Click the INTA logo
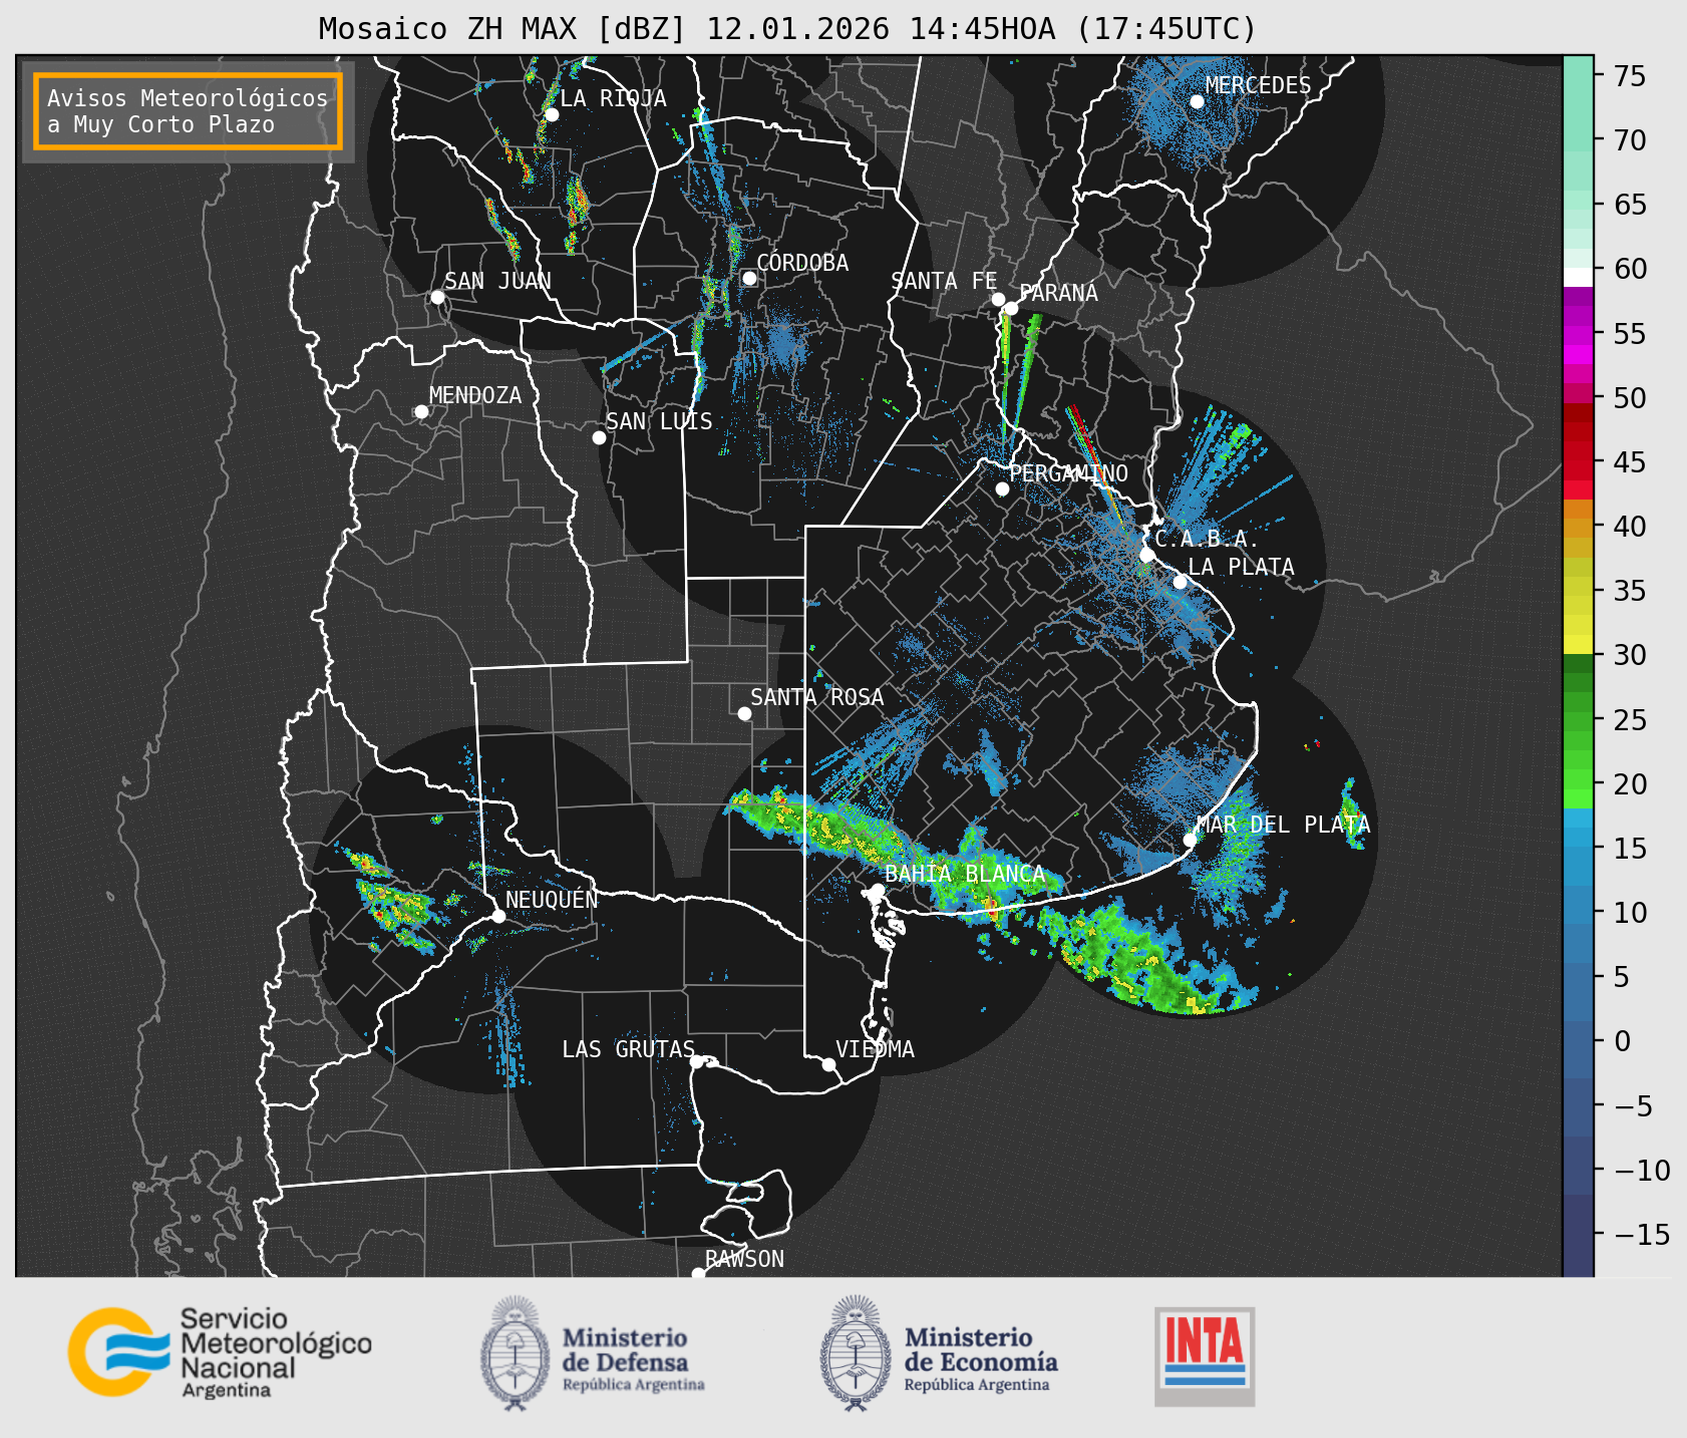 (x=1204, y=1356)
